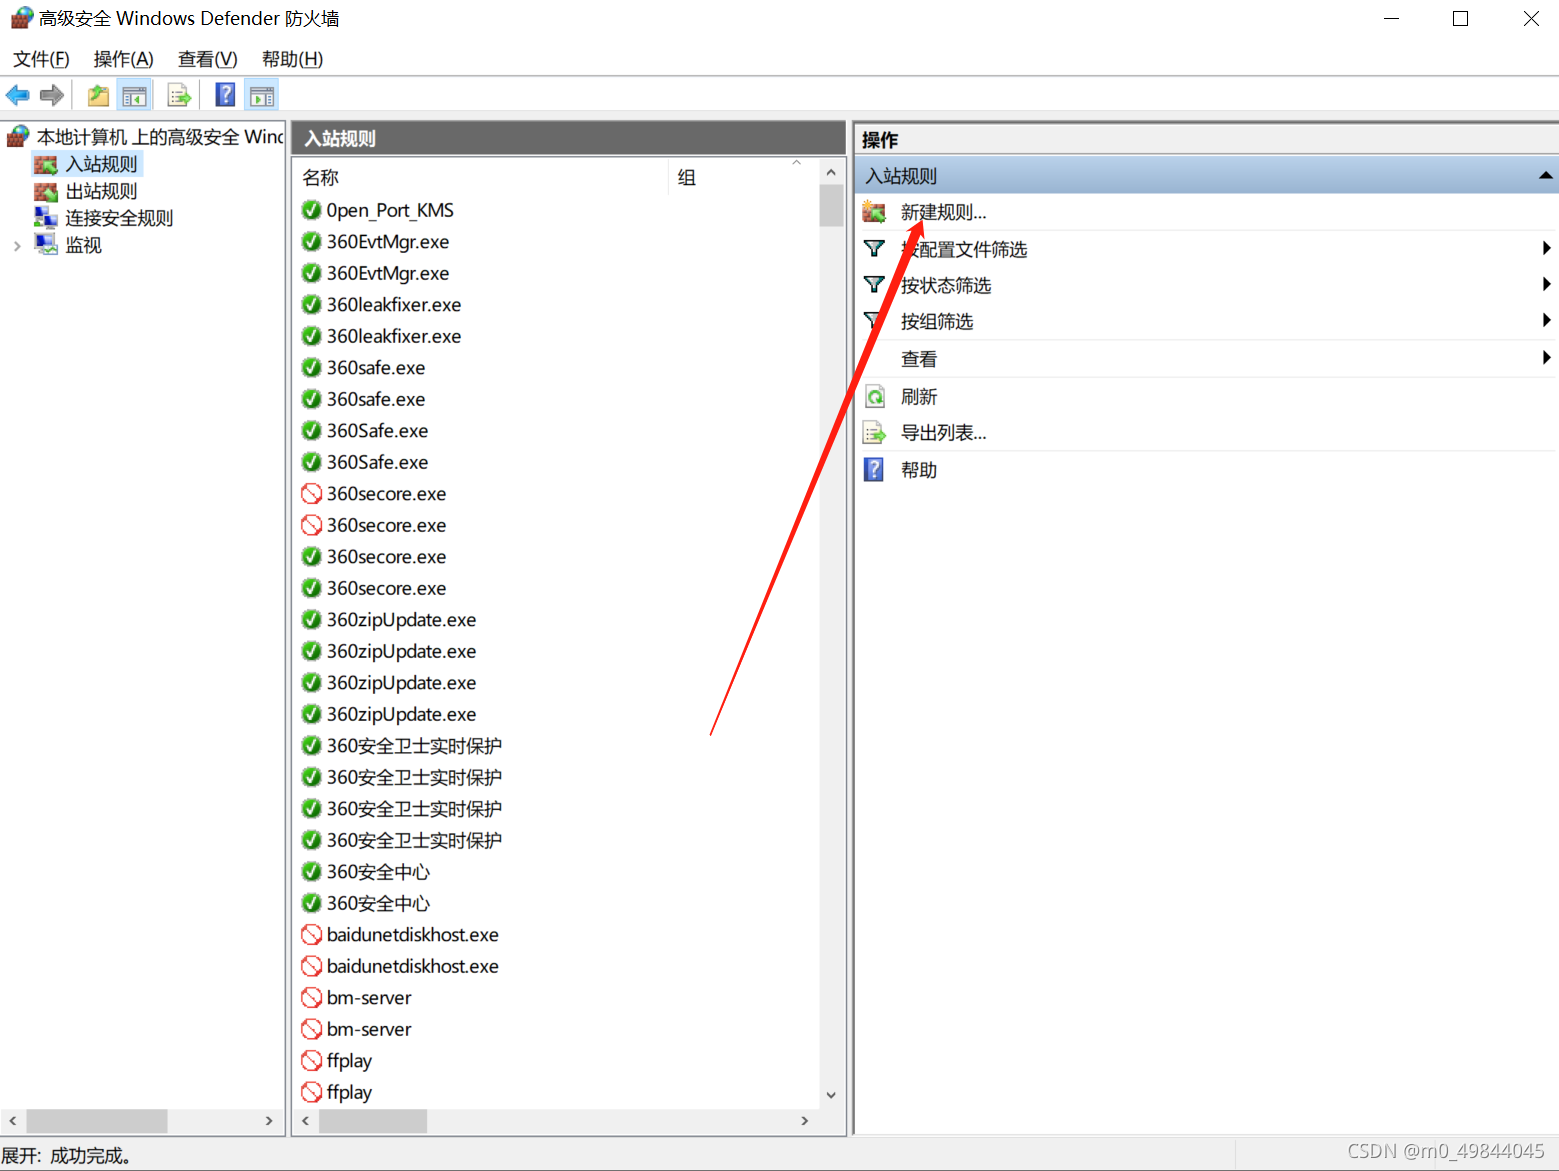Select 出站规则 in the tree
1559x1171 pixels.
101,191
